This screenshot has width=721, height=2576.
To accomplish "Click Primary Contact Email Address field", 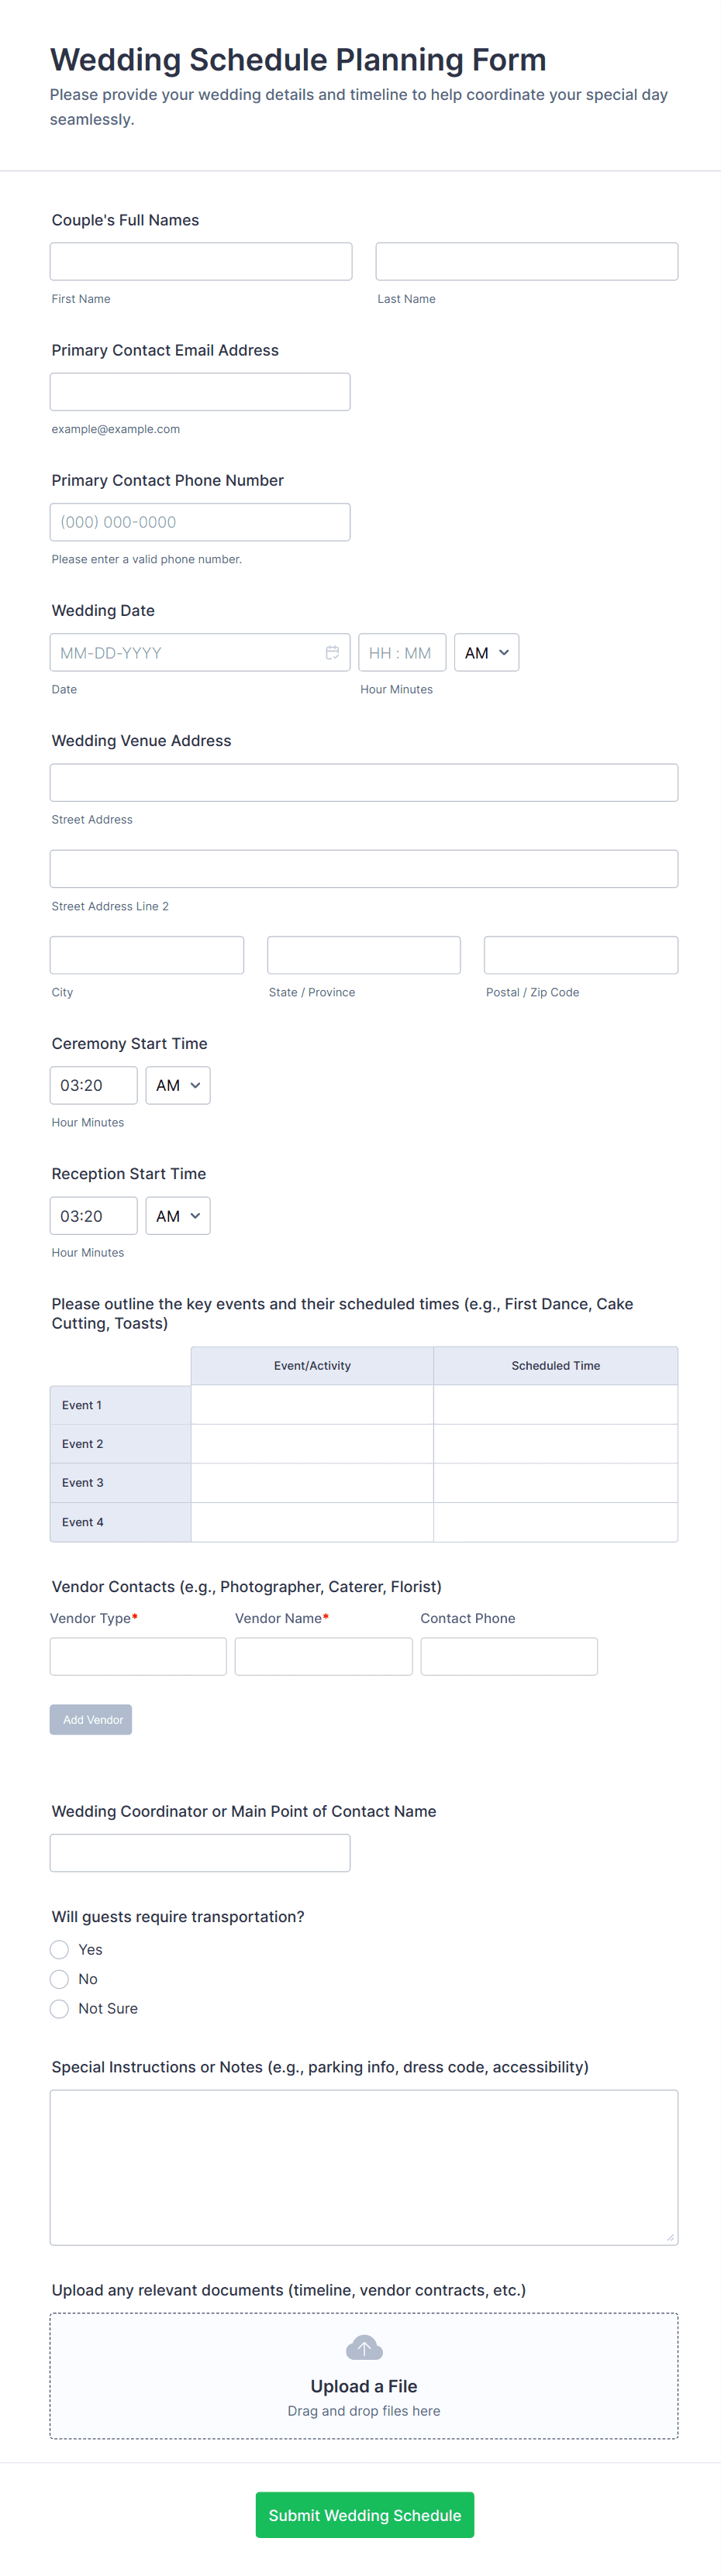I will coord(200,392).
